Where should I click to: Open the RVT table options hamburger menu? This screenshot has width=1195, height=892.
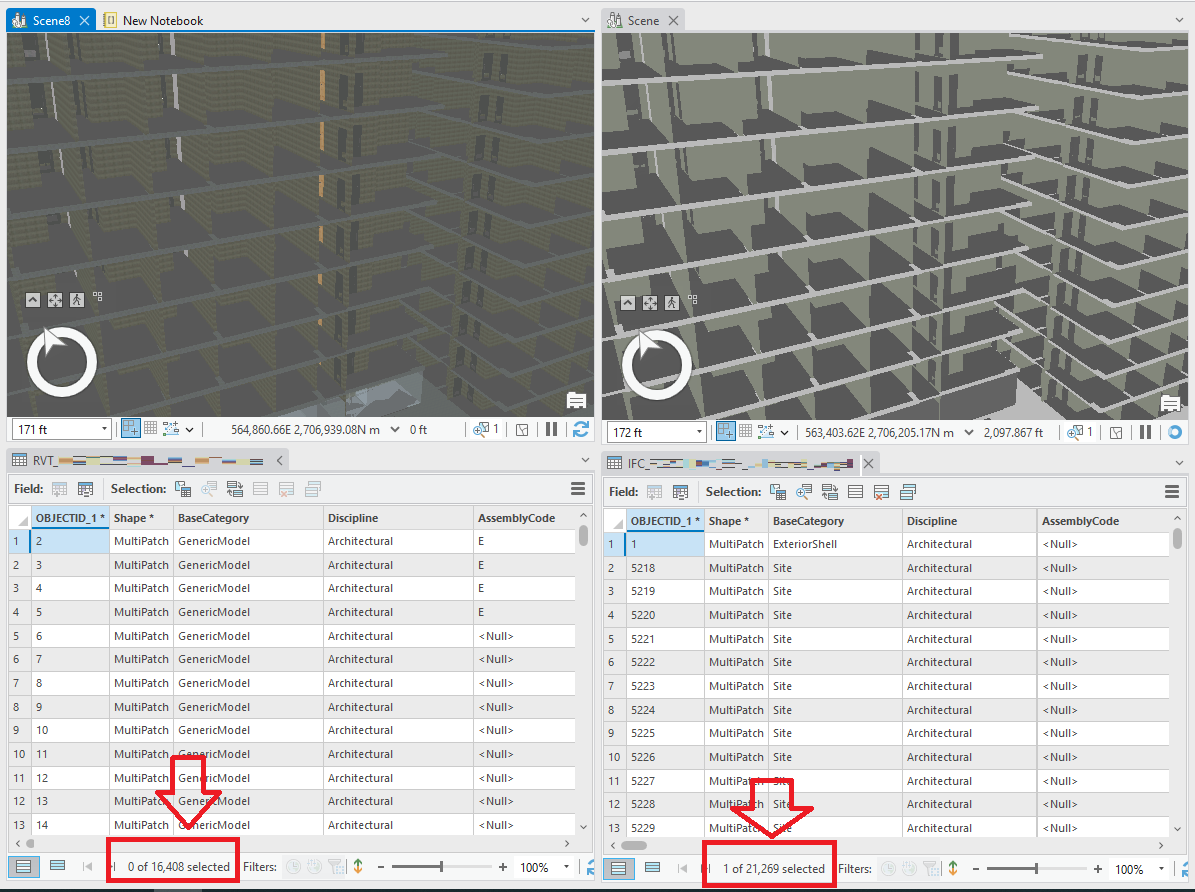point(578,489)
